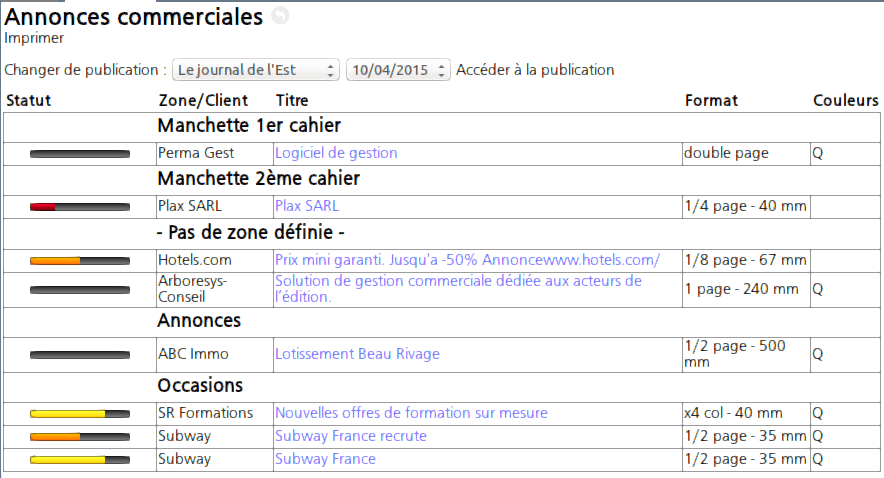Click the status bar for Perma Gest
Screen dimensions: 884x478
[x=79, y=154]
